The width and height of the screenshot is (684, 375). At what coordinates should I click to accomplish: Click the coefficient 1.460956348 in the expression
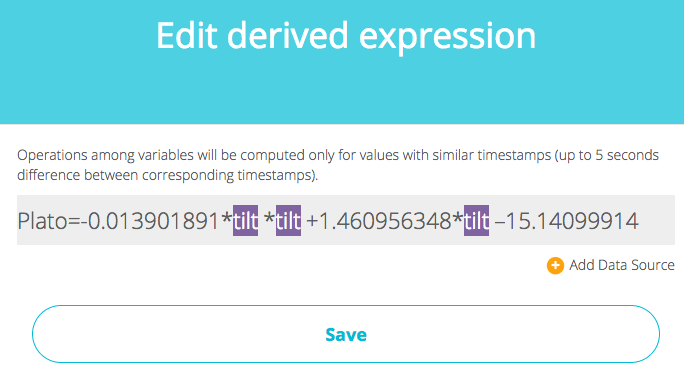click(386, 221)
